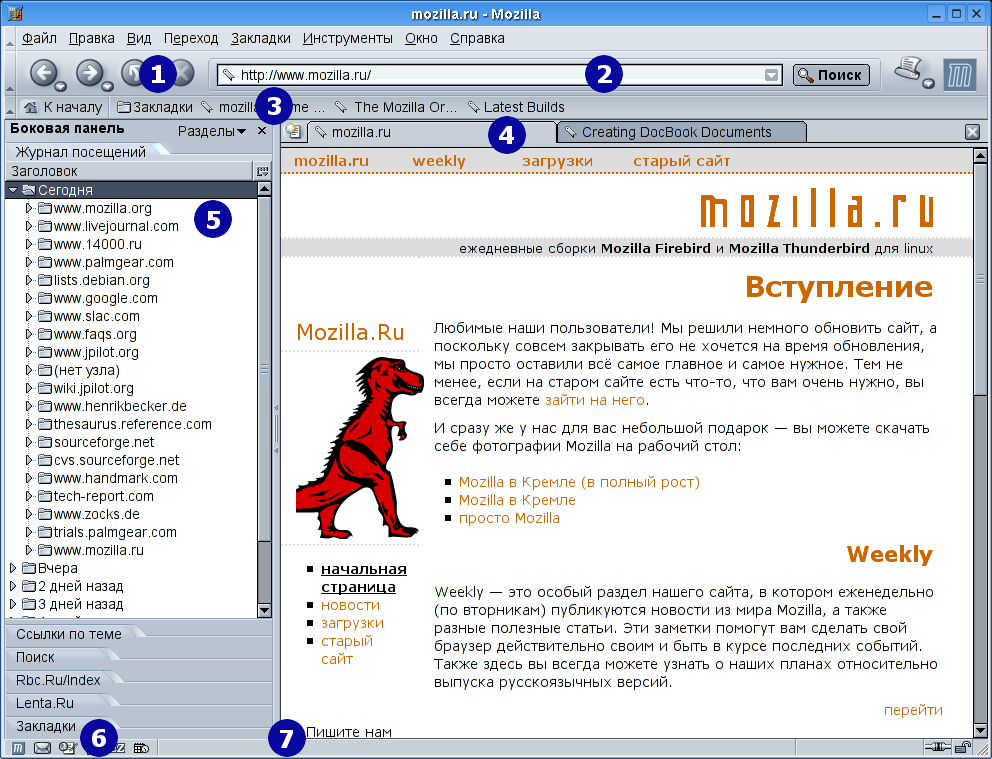Follow the weekly link in page navigation
The width and height of the screenshot is (992, 759).
439,161
